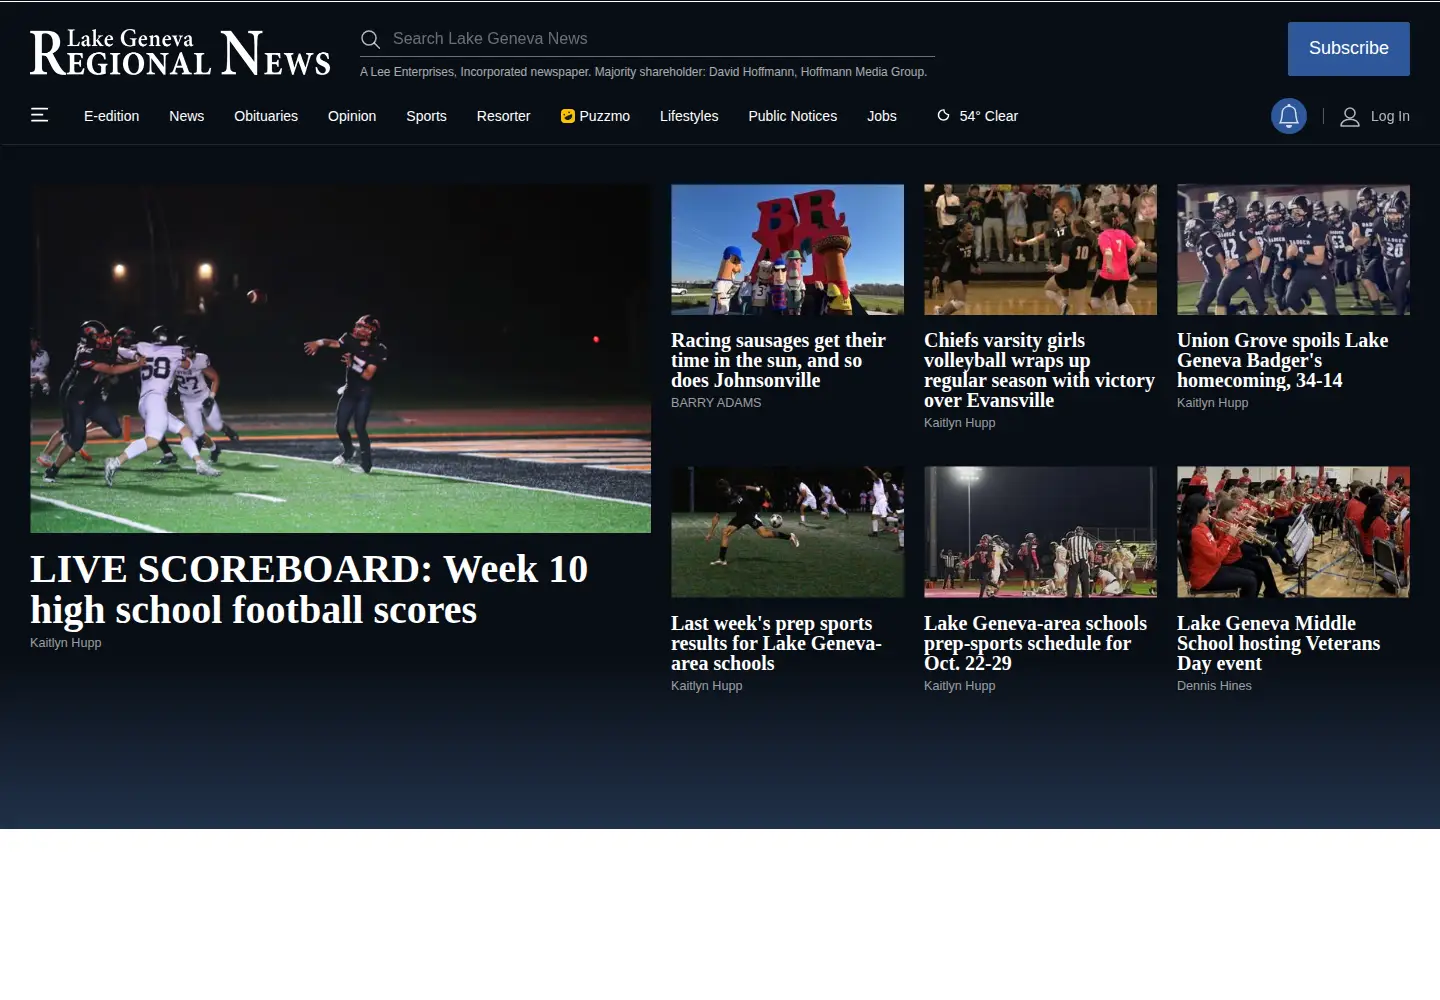Go to Lake Geneva Regional News logo
1440x1000 pixels.
(x=180, y=53)
